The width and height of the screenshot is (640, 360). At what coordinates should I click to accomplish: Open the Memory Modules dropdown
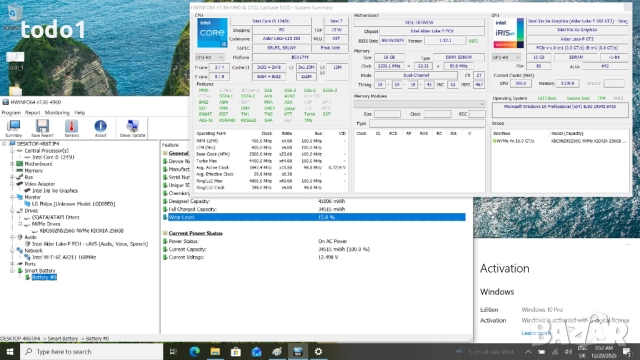coord(420,104)
